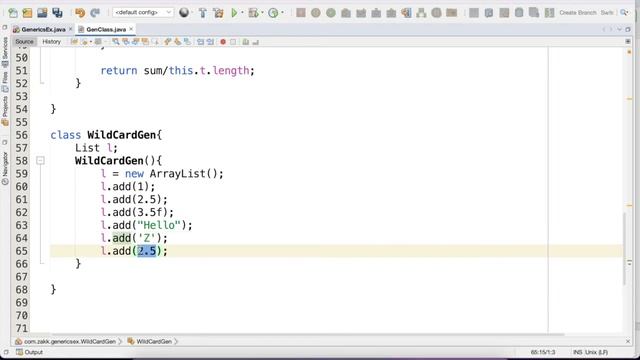Open the editor tab list dropdown arrow
640x360 pixels.
(620, 29)
